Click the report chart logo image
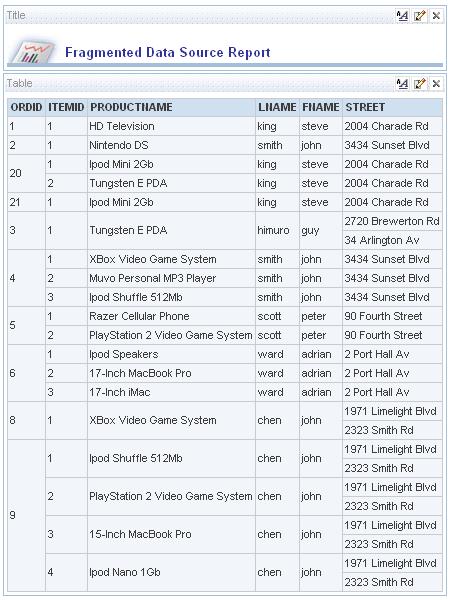Image resolution: width=450 pixels, height=600 pixels. [32, 52]
